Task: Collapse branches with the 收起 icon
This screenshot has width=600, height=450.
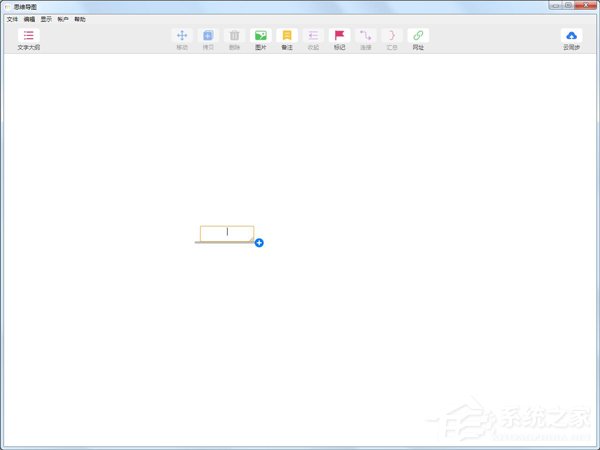Action: [x=313, y=36]
